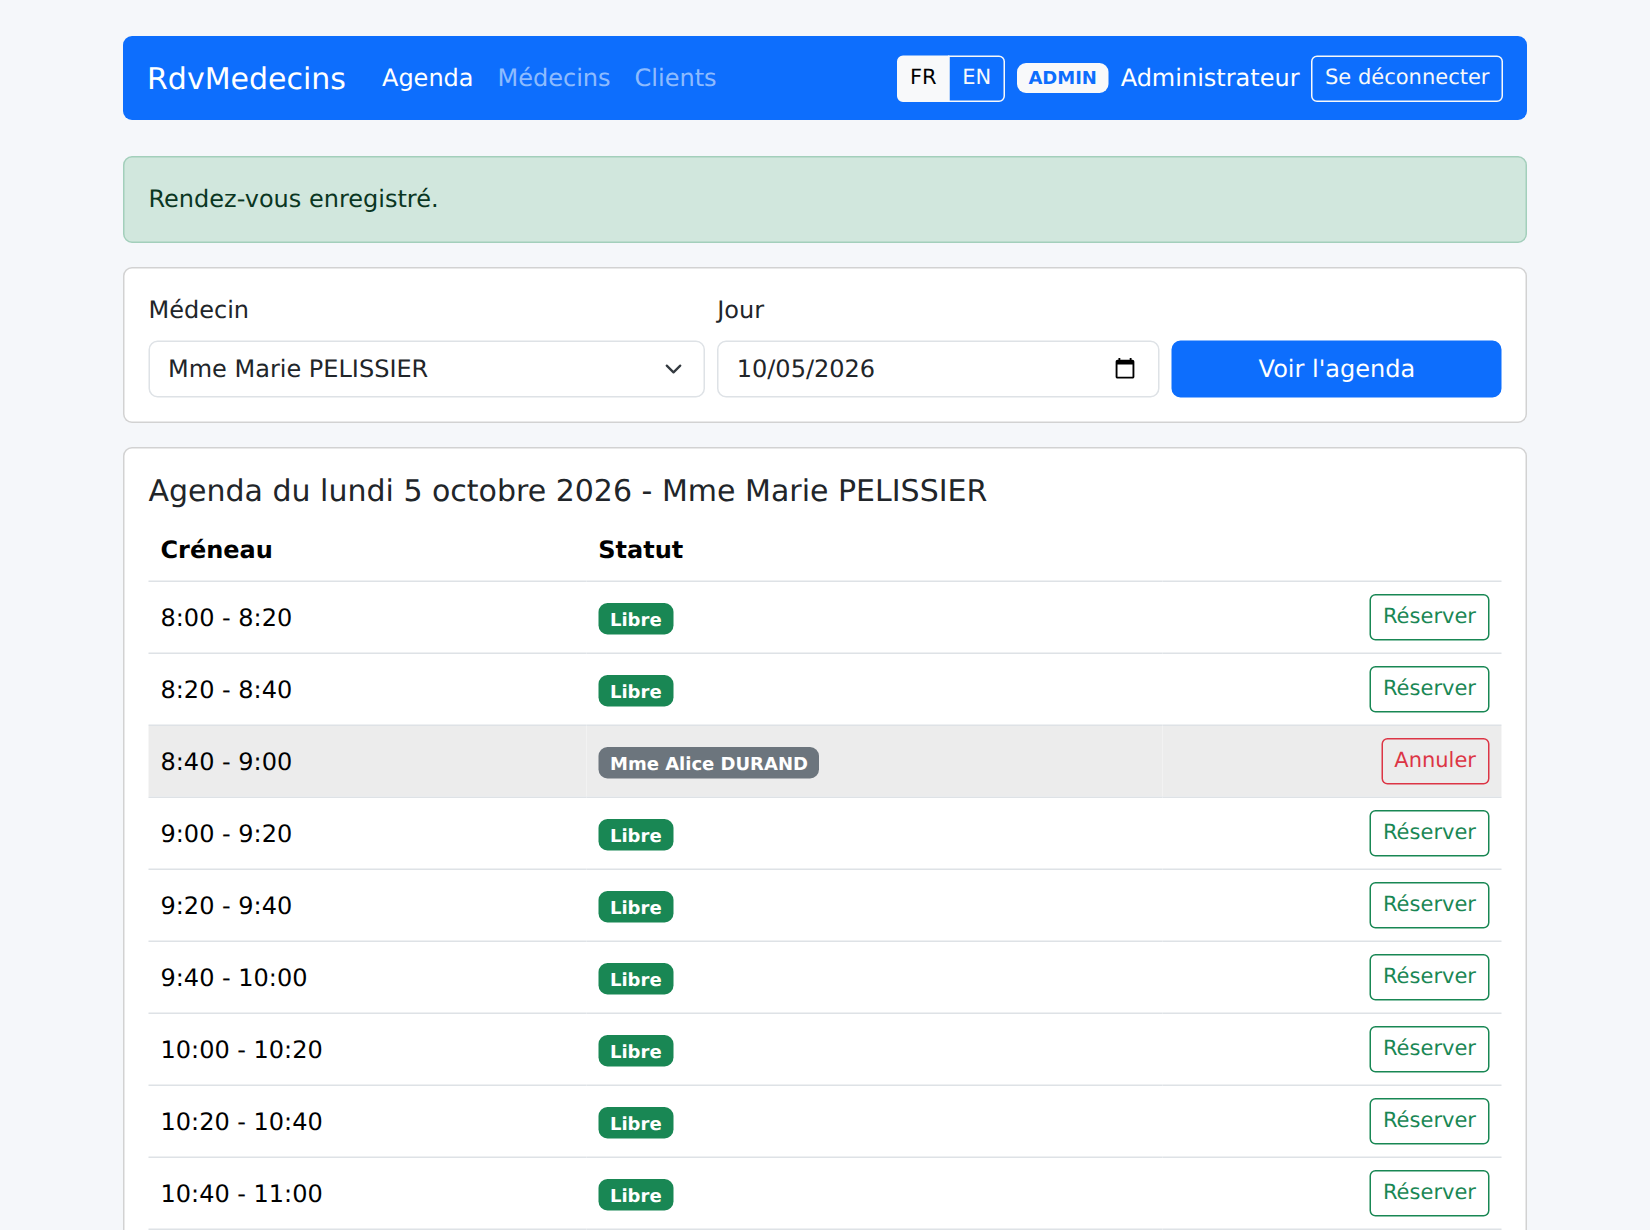Click the Jour field label
The height and width of the screenshot is (1230, 1650).
click(740, 310)
